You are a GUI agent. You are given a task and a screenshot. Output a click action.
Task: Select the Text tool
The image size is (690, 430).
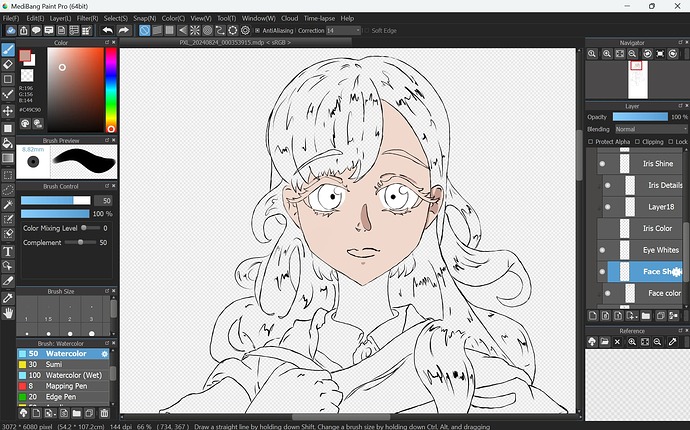click(8, 251)
